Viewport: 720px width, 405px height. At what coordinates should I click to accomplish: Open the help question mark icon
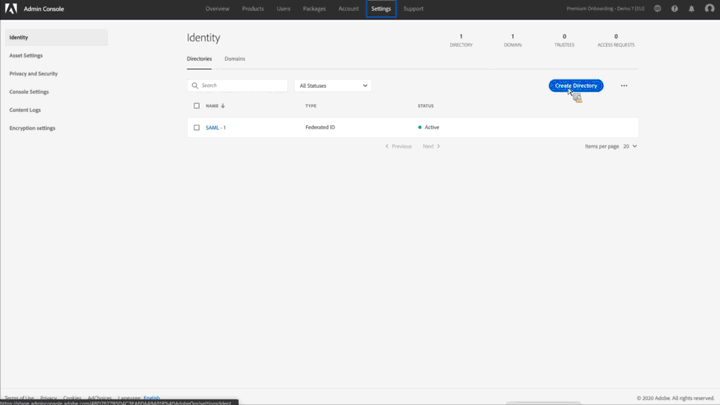click(x=675, y=9)
